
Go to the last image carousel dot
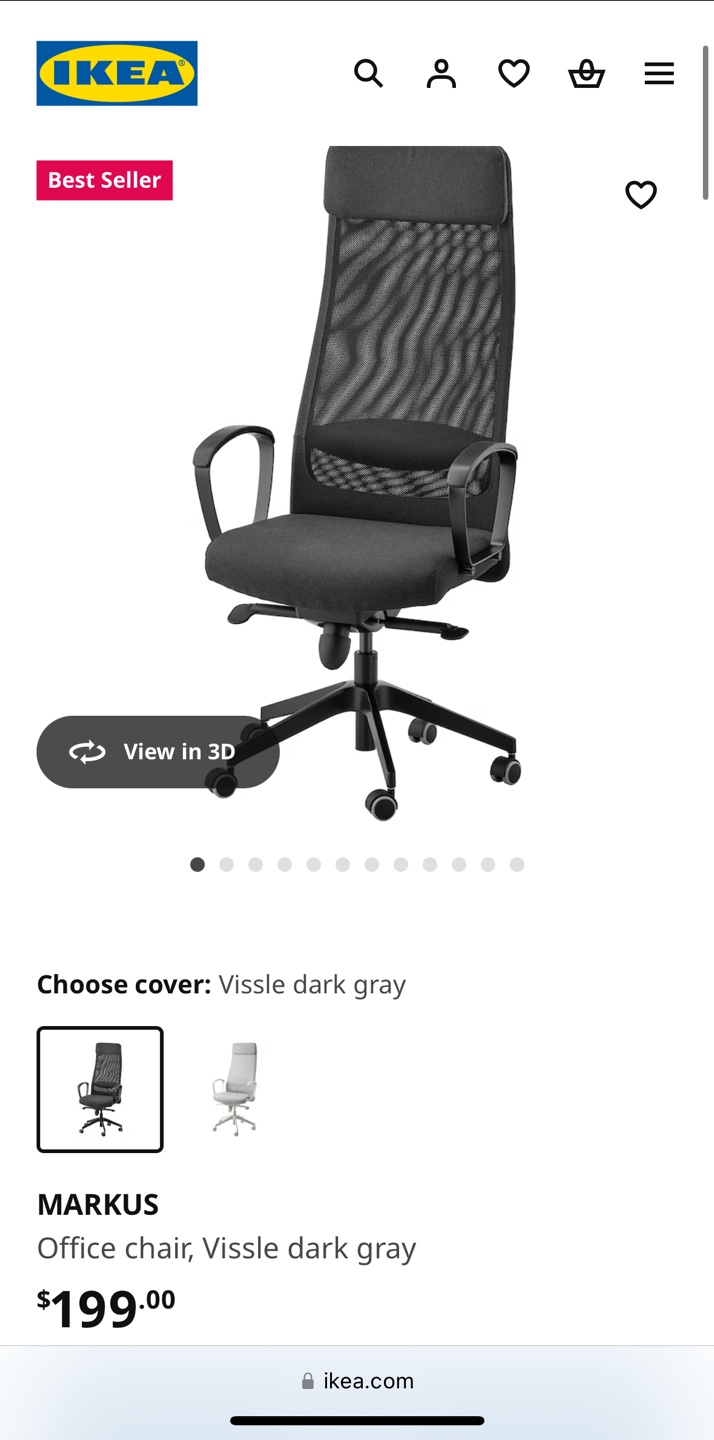pyautogui.click(x=517, y=864)
